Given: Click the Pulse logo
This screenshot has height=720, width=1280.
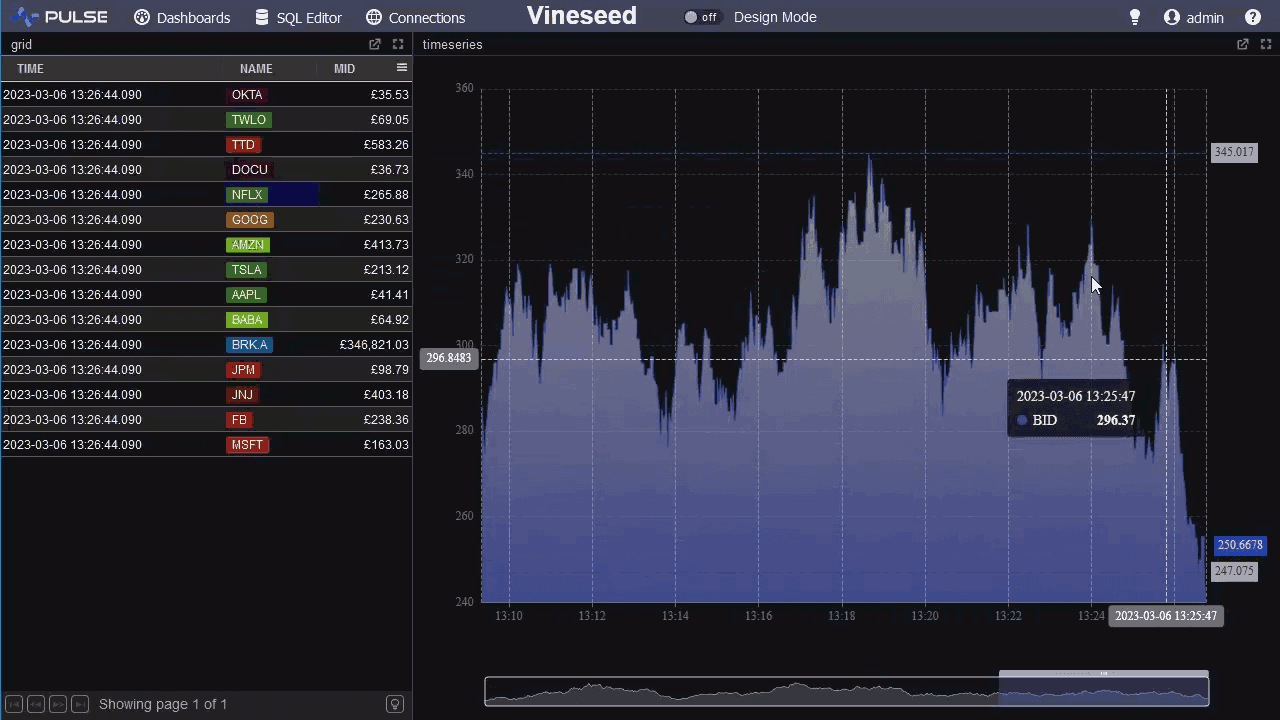Looking at the screenshot, I should (59, 17).
